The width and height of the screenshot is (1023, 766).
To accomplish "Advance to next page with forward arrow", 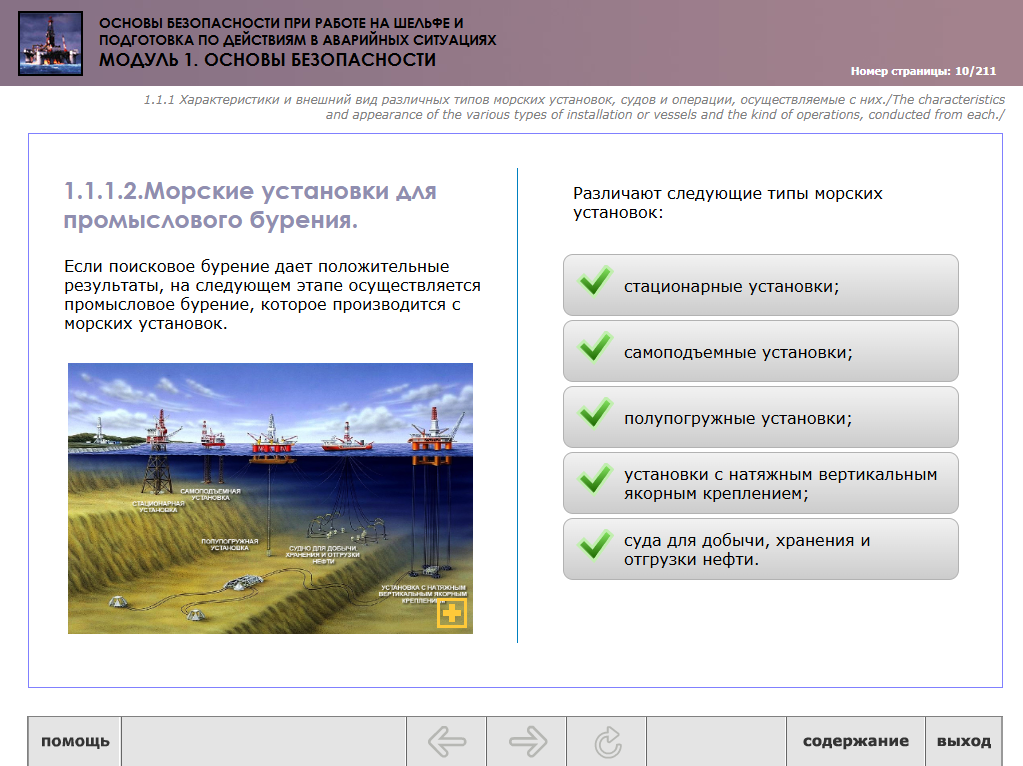I will (x=527, y=742).
